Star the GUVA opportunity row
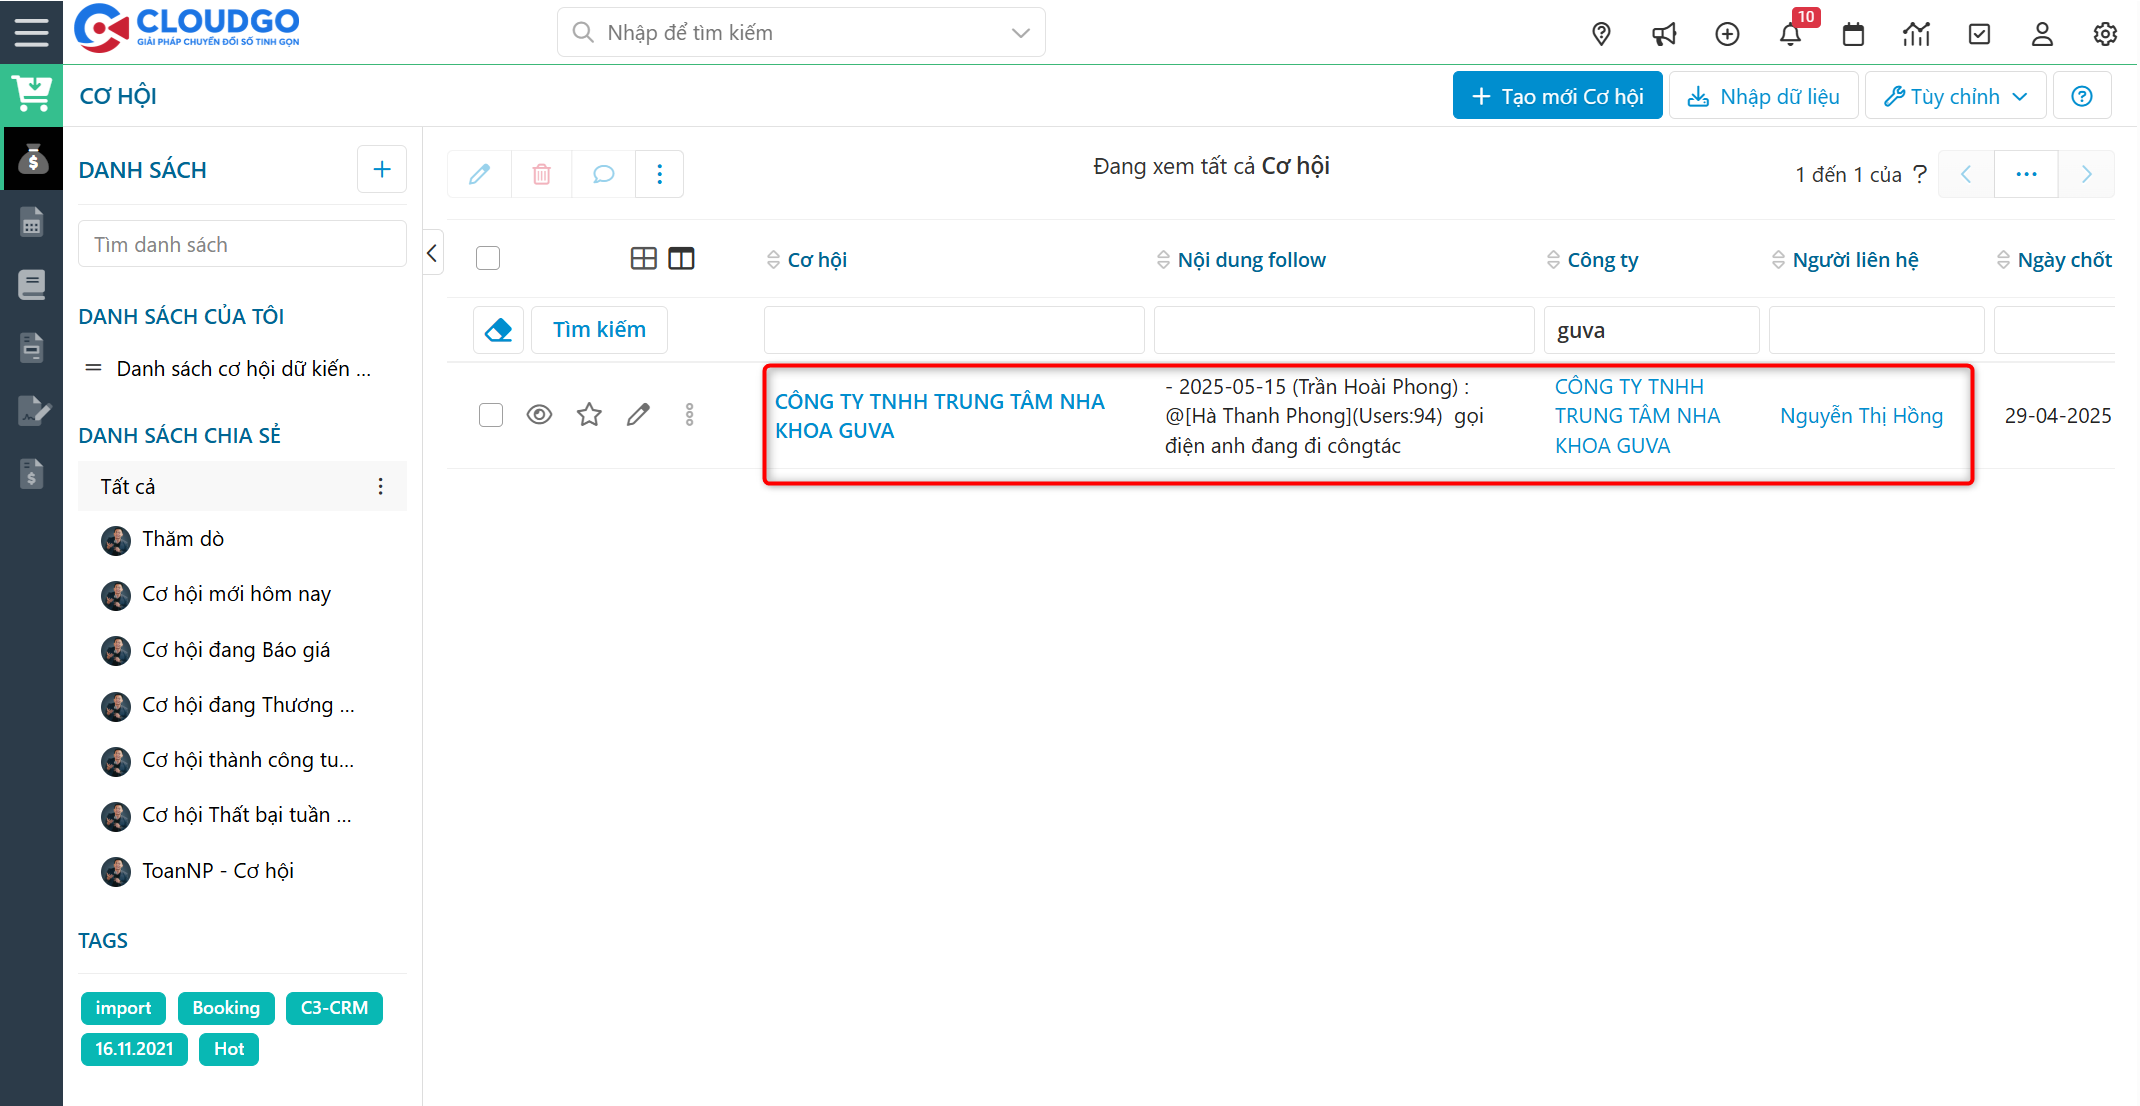Image resolution: width=2140 pixels, height=1106 pixels. [589, 414]
